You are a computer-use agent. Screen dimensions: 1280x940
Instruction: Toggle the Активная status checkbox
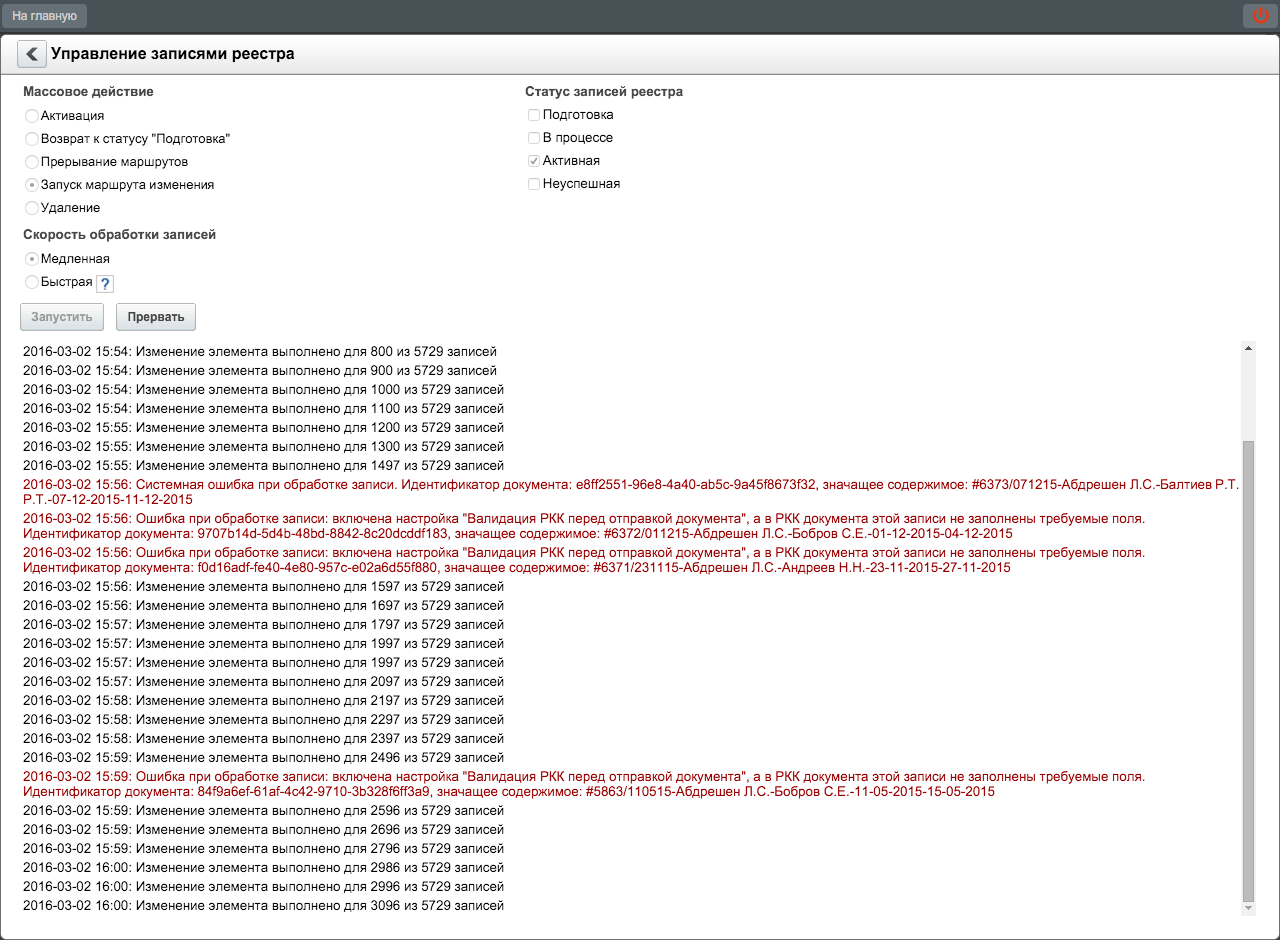534,161
